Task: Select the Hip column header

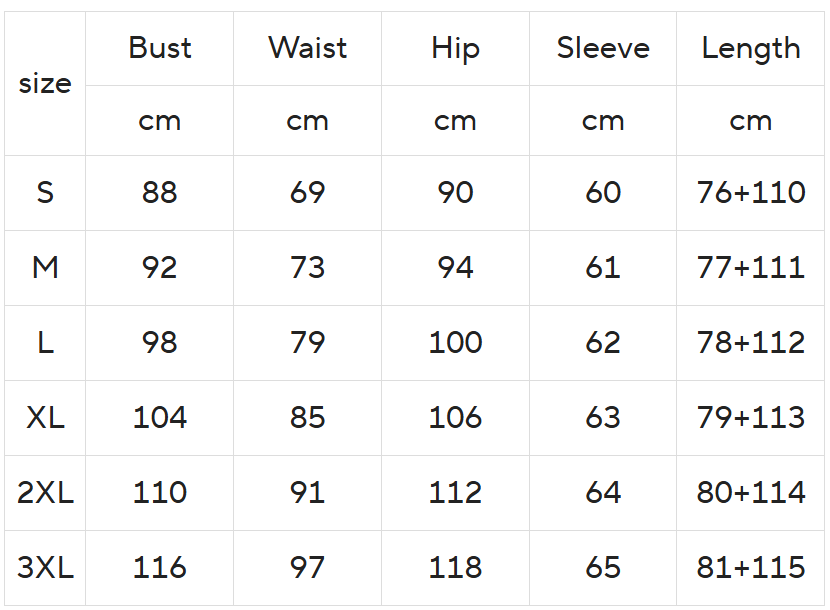Action: [455, 48]
